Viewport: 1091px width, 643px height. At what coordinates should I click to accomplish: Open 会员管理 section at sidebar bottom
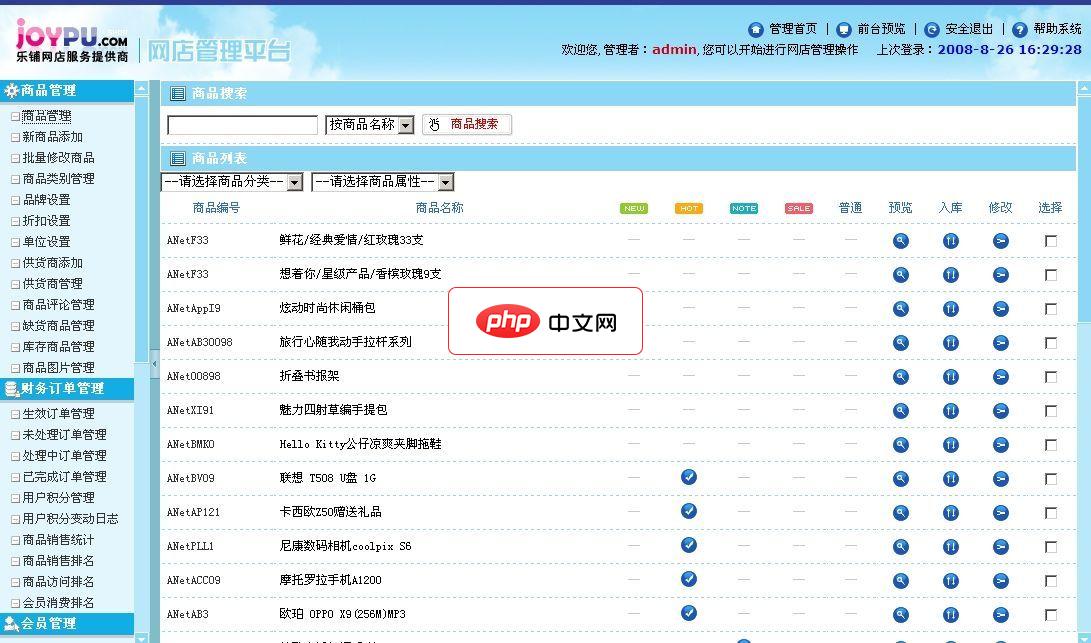(x=45, y=623)
